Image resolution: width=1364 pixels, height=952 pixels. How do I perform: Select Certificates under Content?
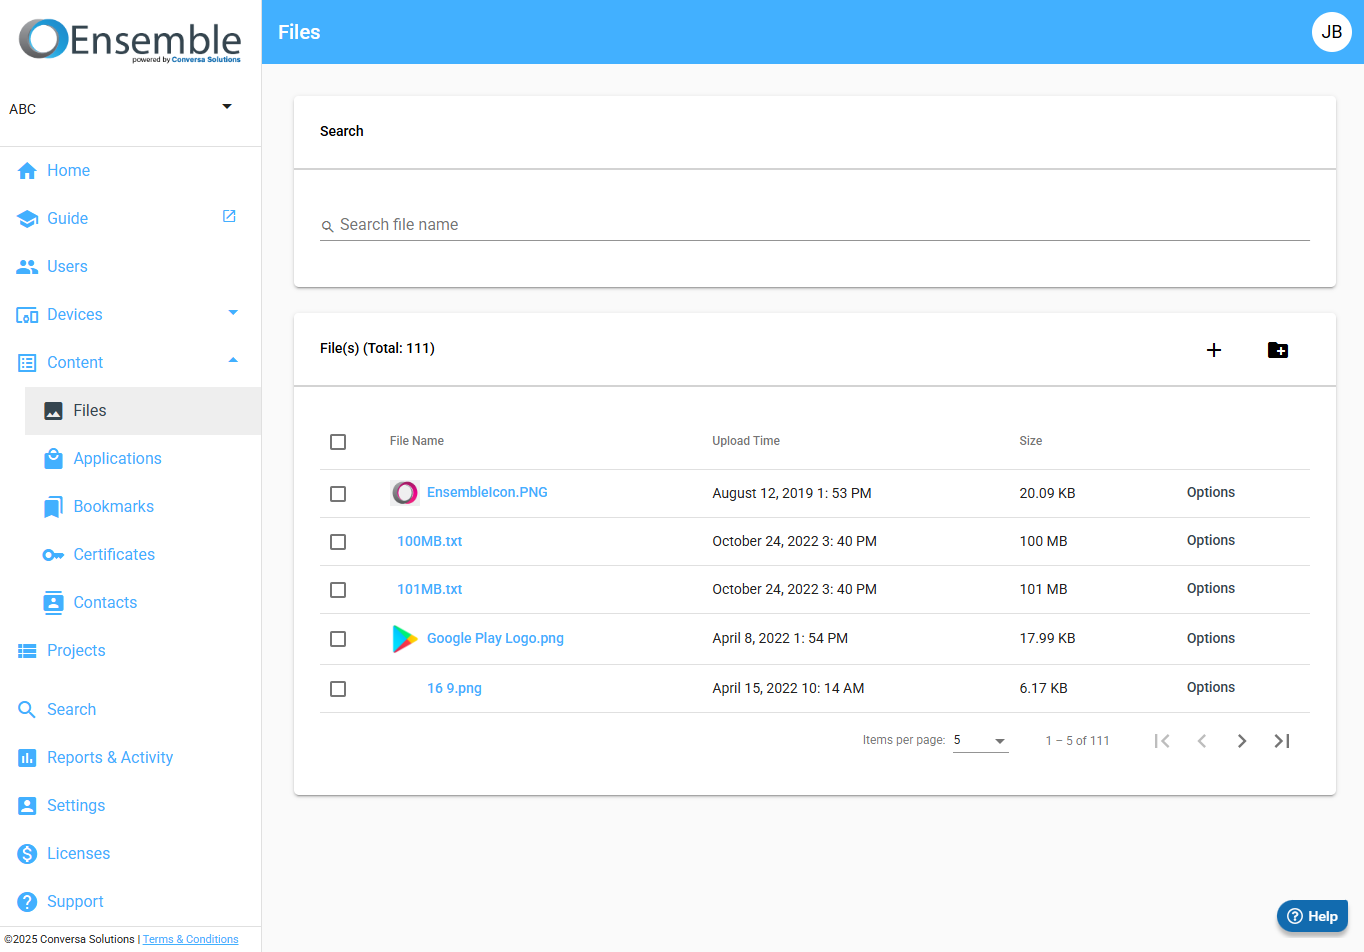coord(143,555)
